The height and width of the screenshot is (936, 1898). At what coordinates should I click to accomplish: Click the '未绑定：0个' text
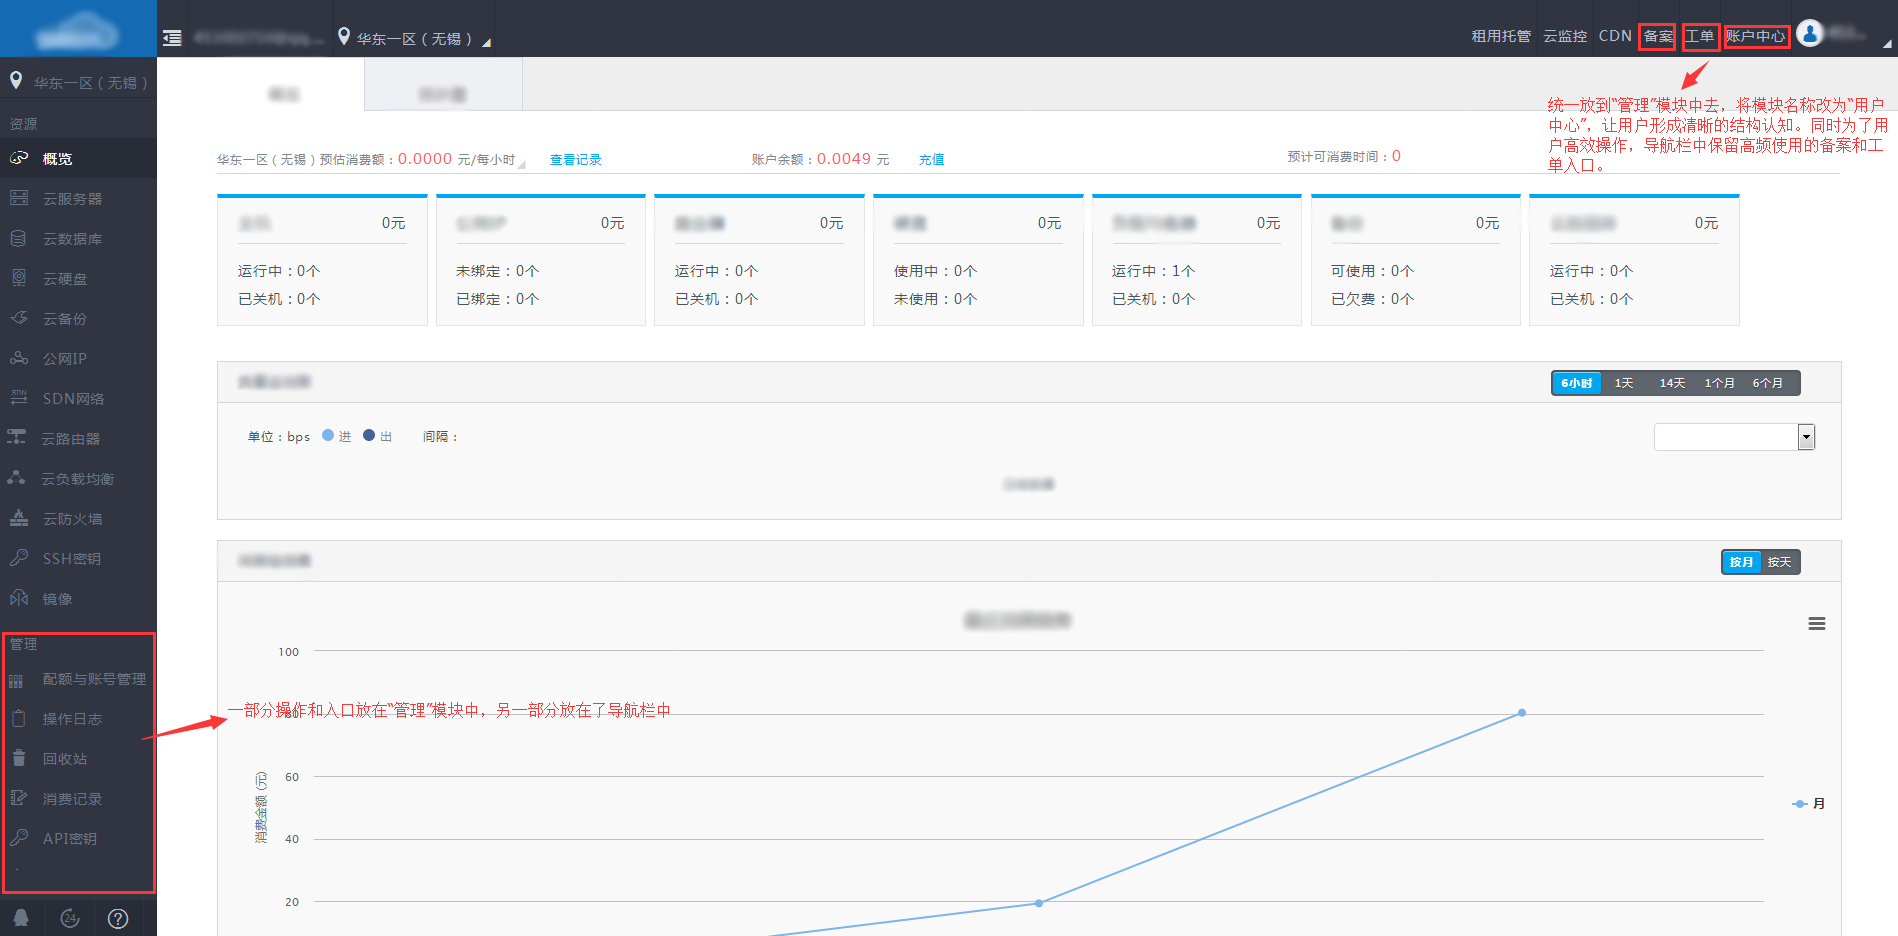(497, 271)
